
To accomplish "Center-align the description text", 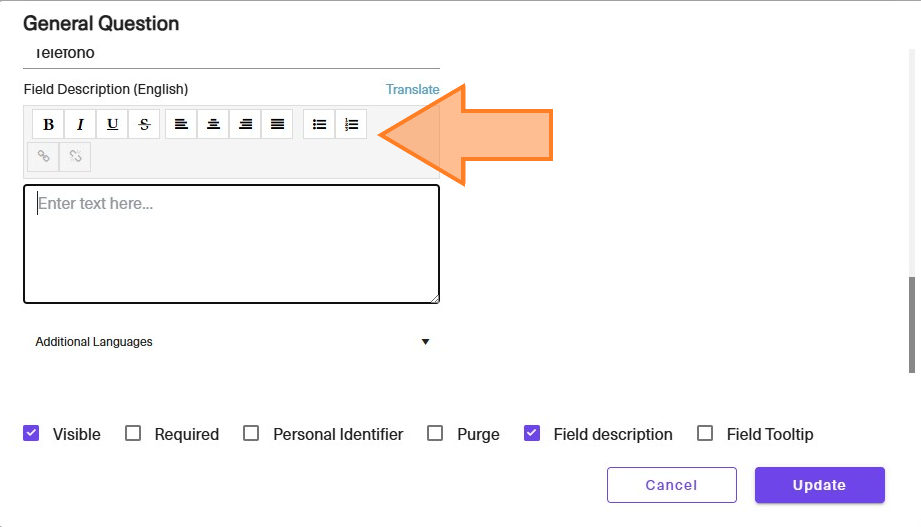I will 213,124.
